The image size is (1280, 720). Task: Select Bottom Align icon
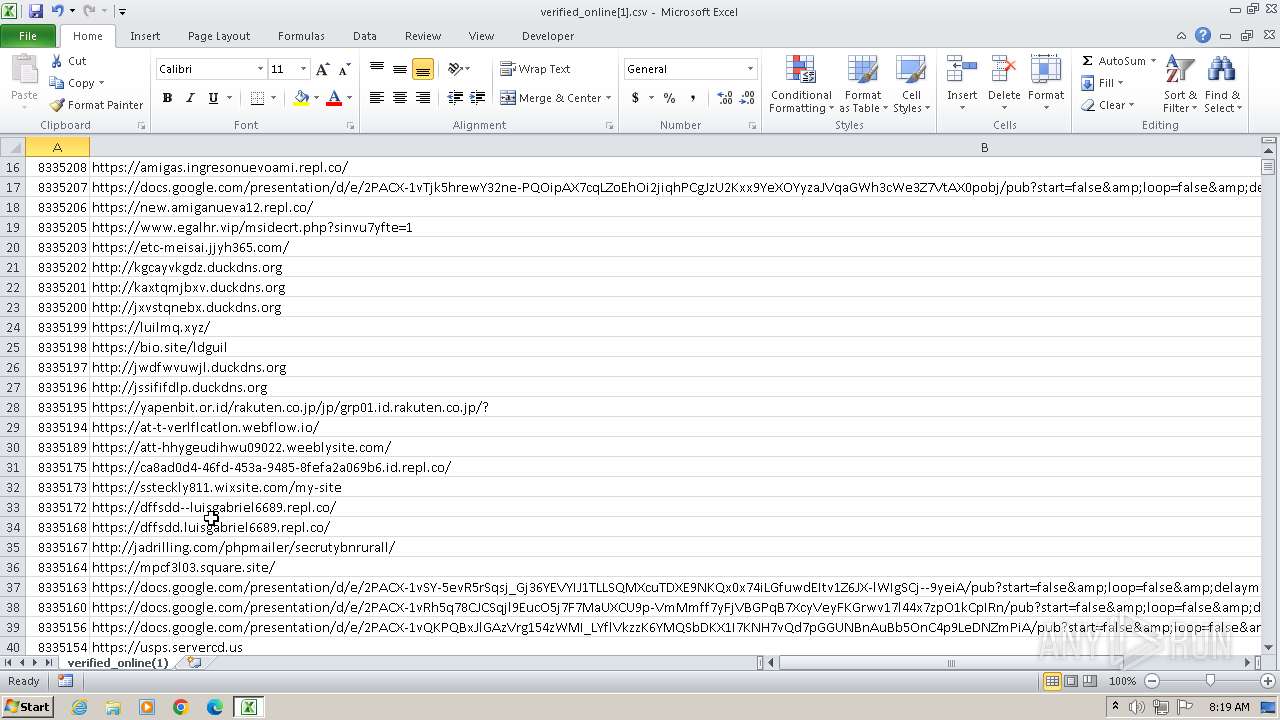point(423,69)
